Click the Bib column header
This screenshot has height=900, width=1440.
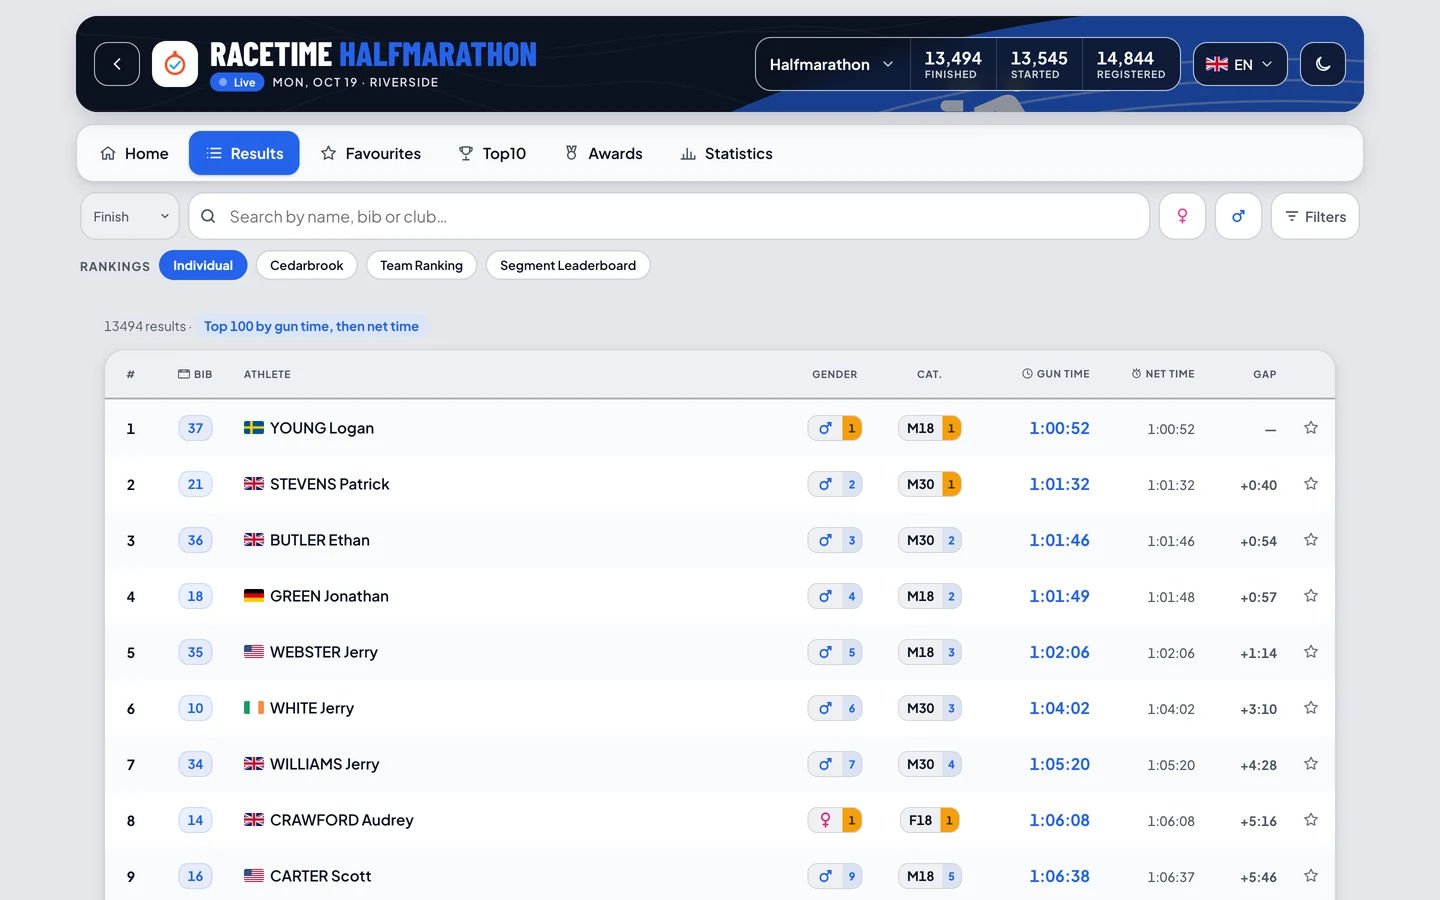tap(195, 374)
